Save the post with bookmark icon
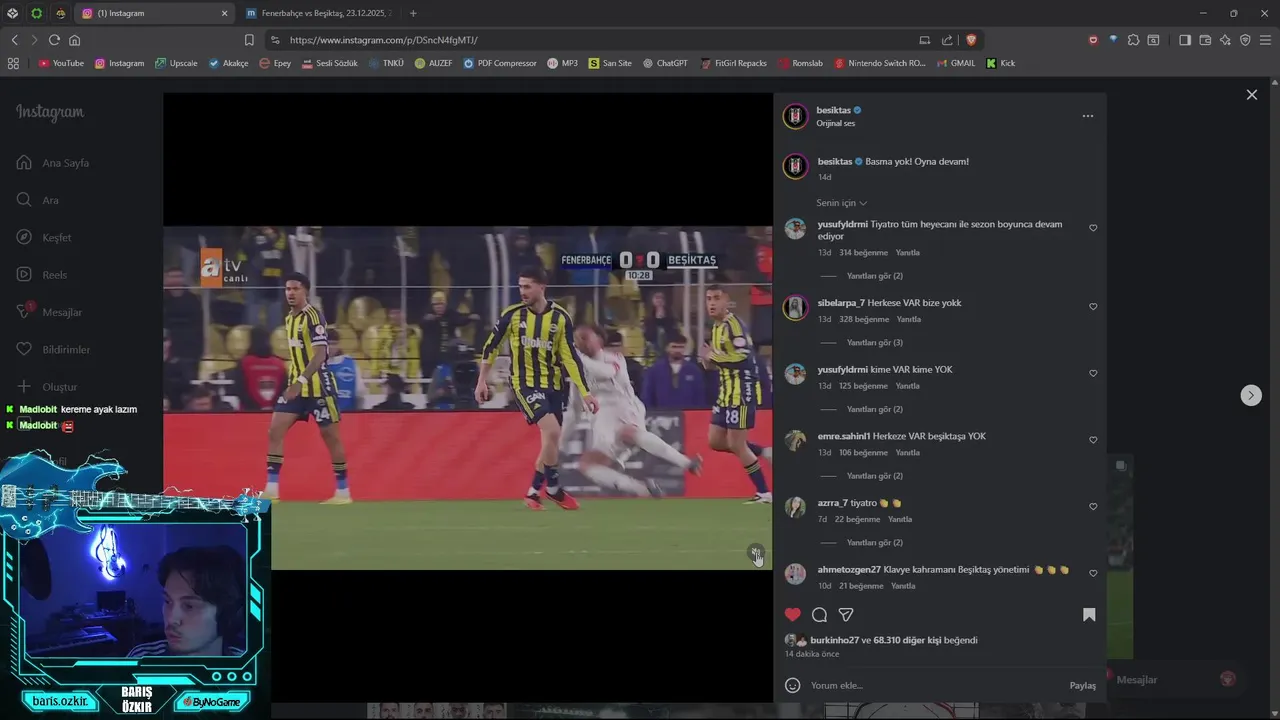The image size is (1280, 720). 1089,615
